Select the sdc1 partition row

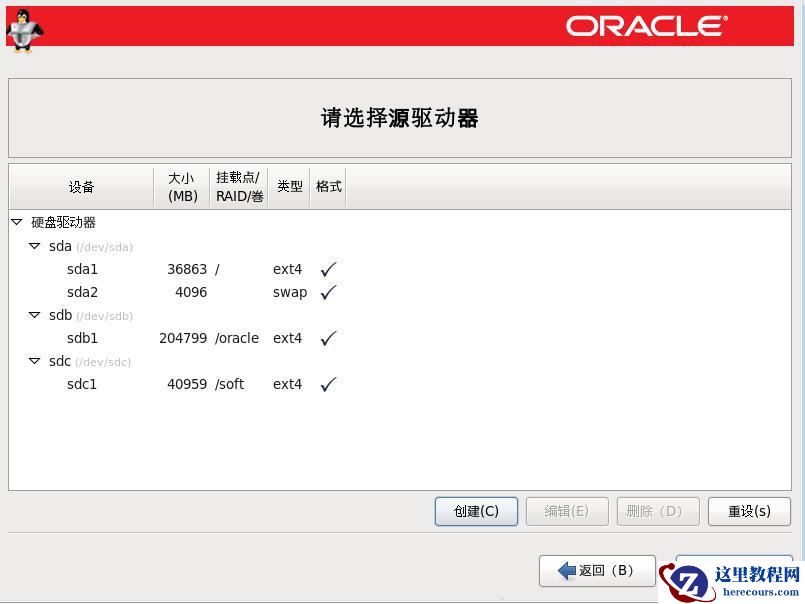click(x=399, y=384)
